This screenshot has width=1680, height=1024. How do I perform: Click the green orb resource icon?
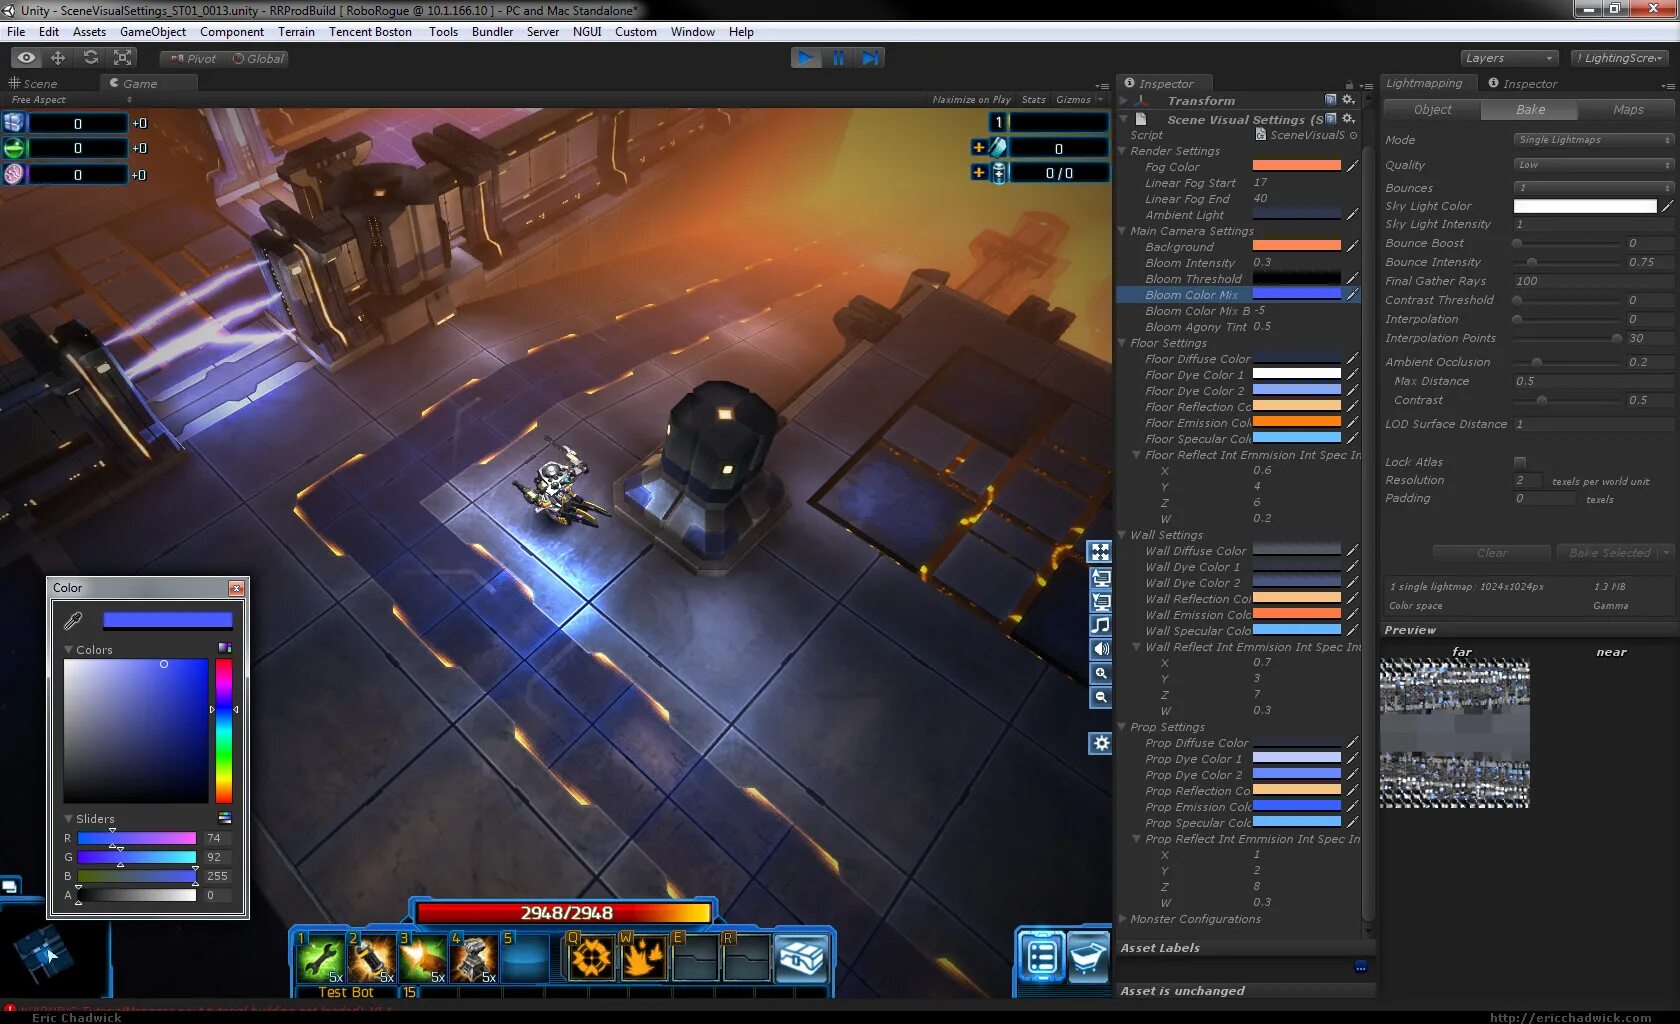pos(14,148)
